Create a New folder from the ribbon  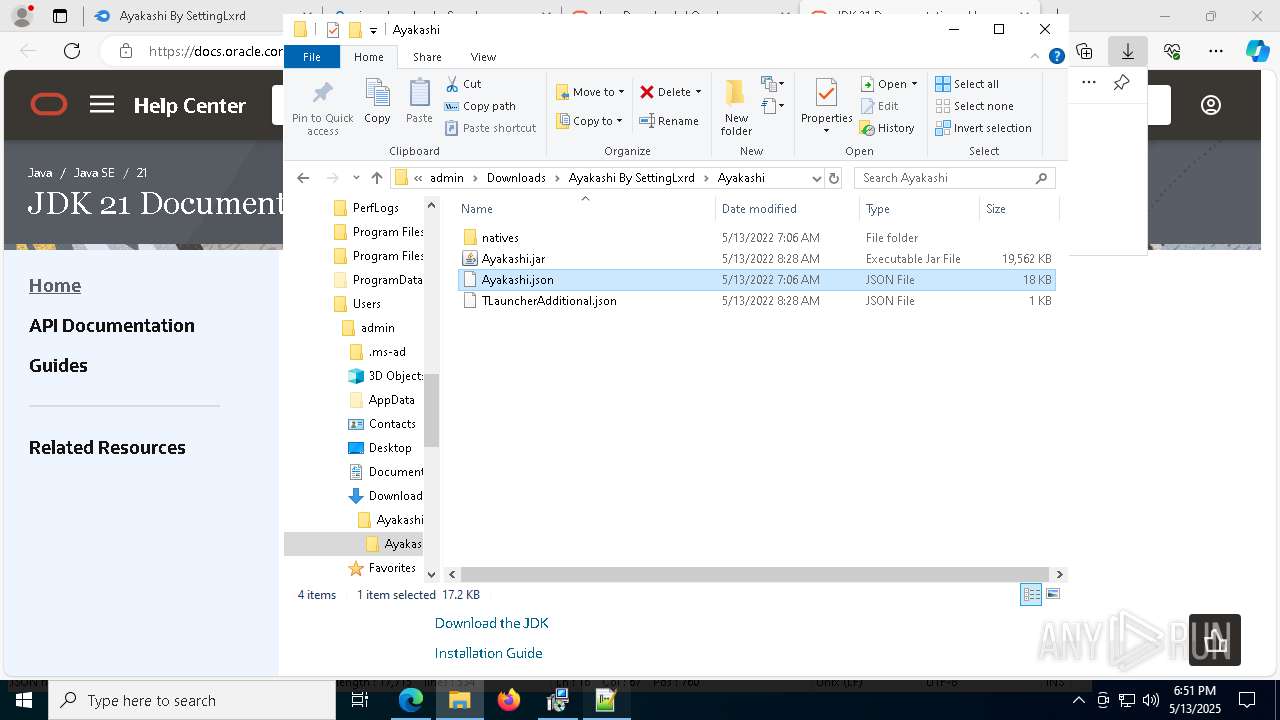click(736, 107)
